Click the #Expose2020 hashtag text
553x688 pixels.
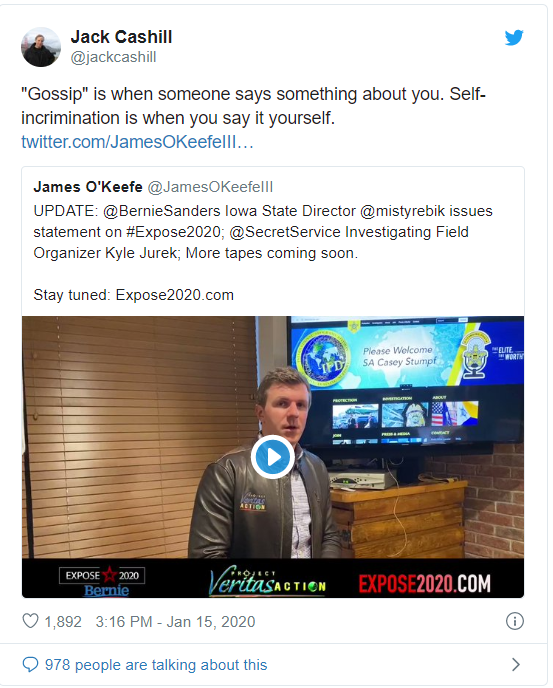point(175,232)
